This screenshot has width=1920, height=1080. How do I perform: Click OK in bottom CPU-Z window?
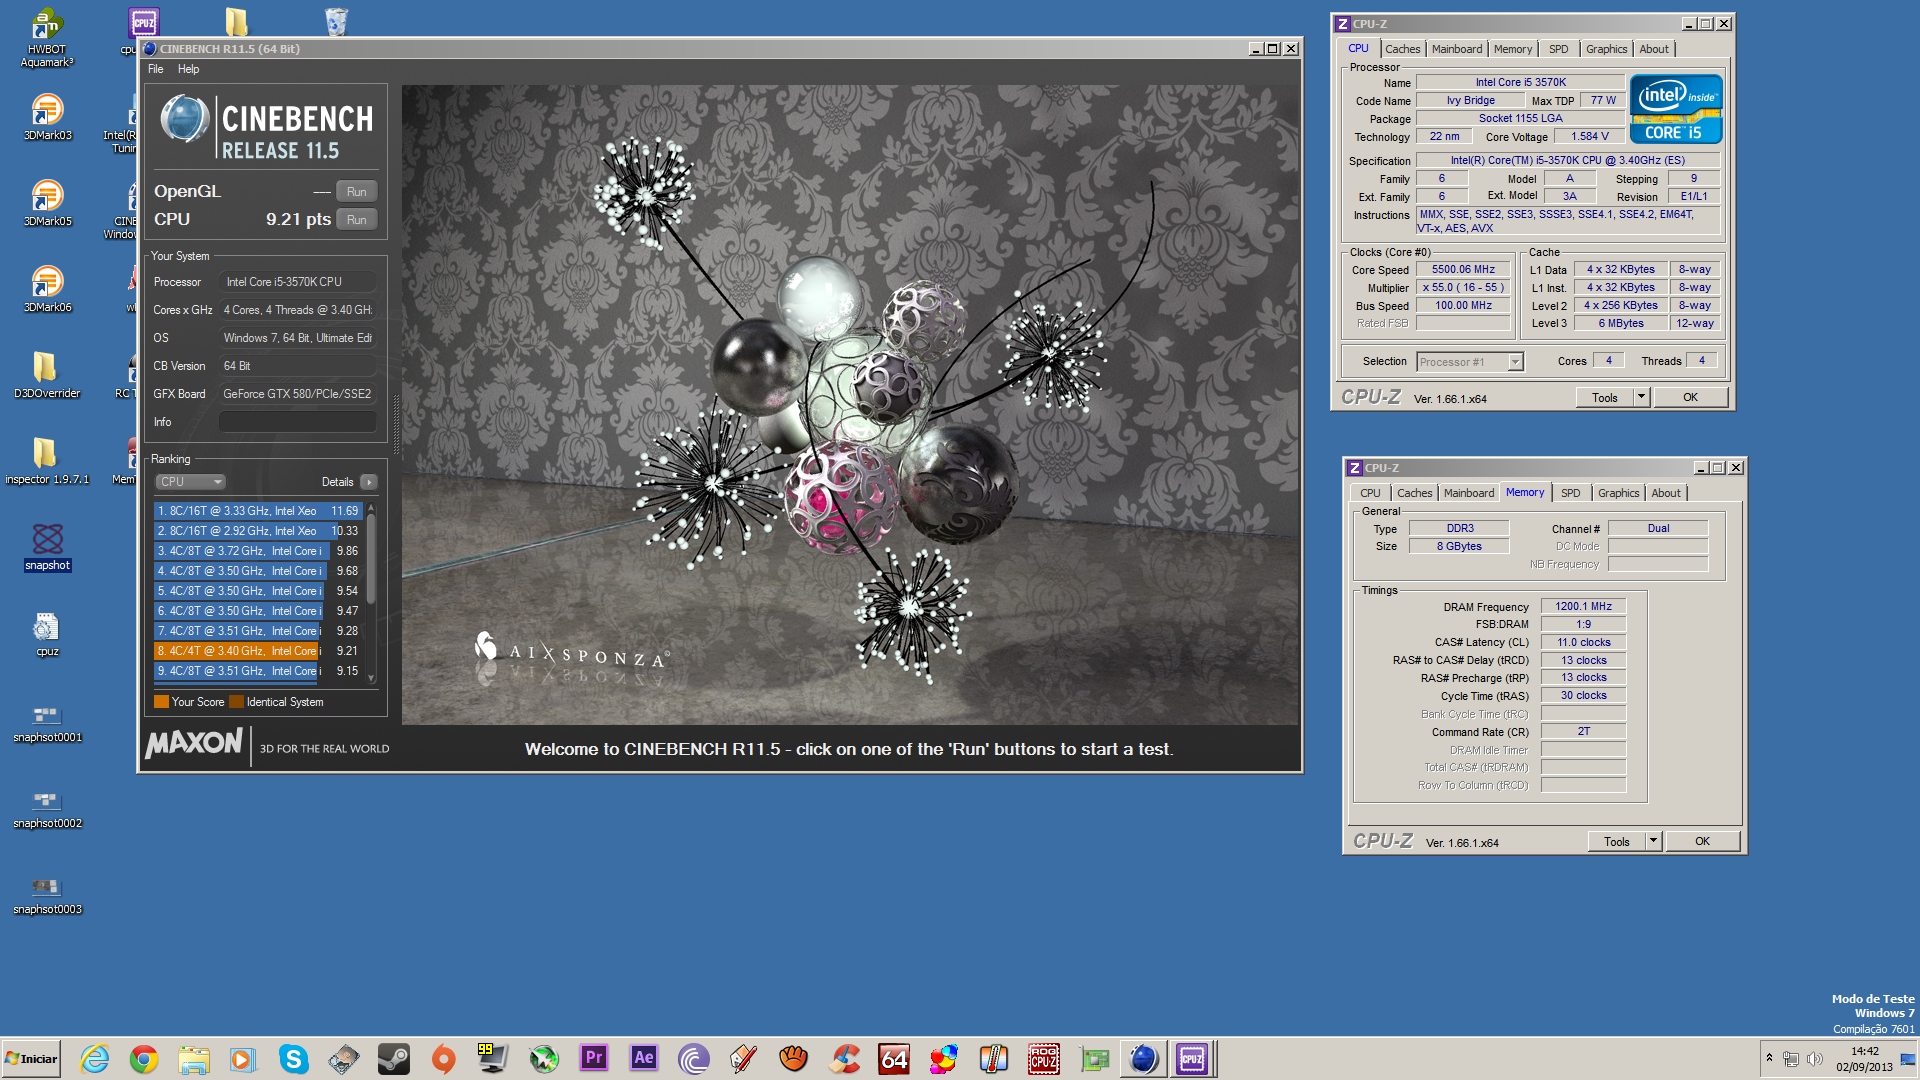1702,842
